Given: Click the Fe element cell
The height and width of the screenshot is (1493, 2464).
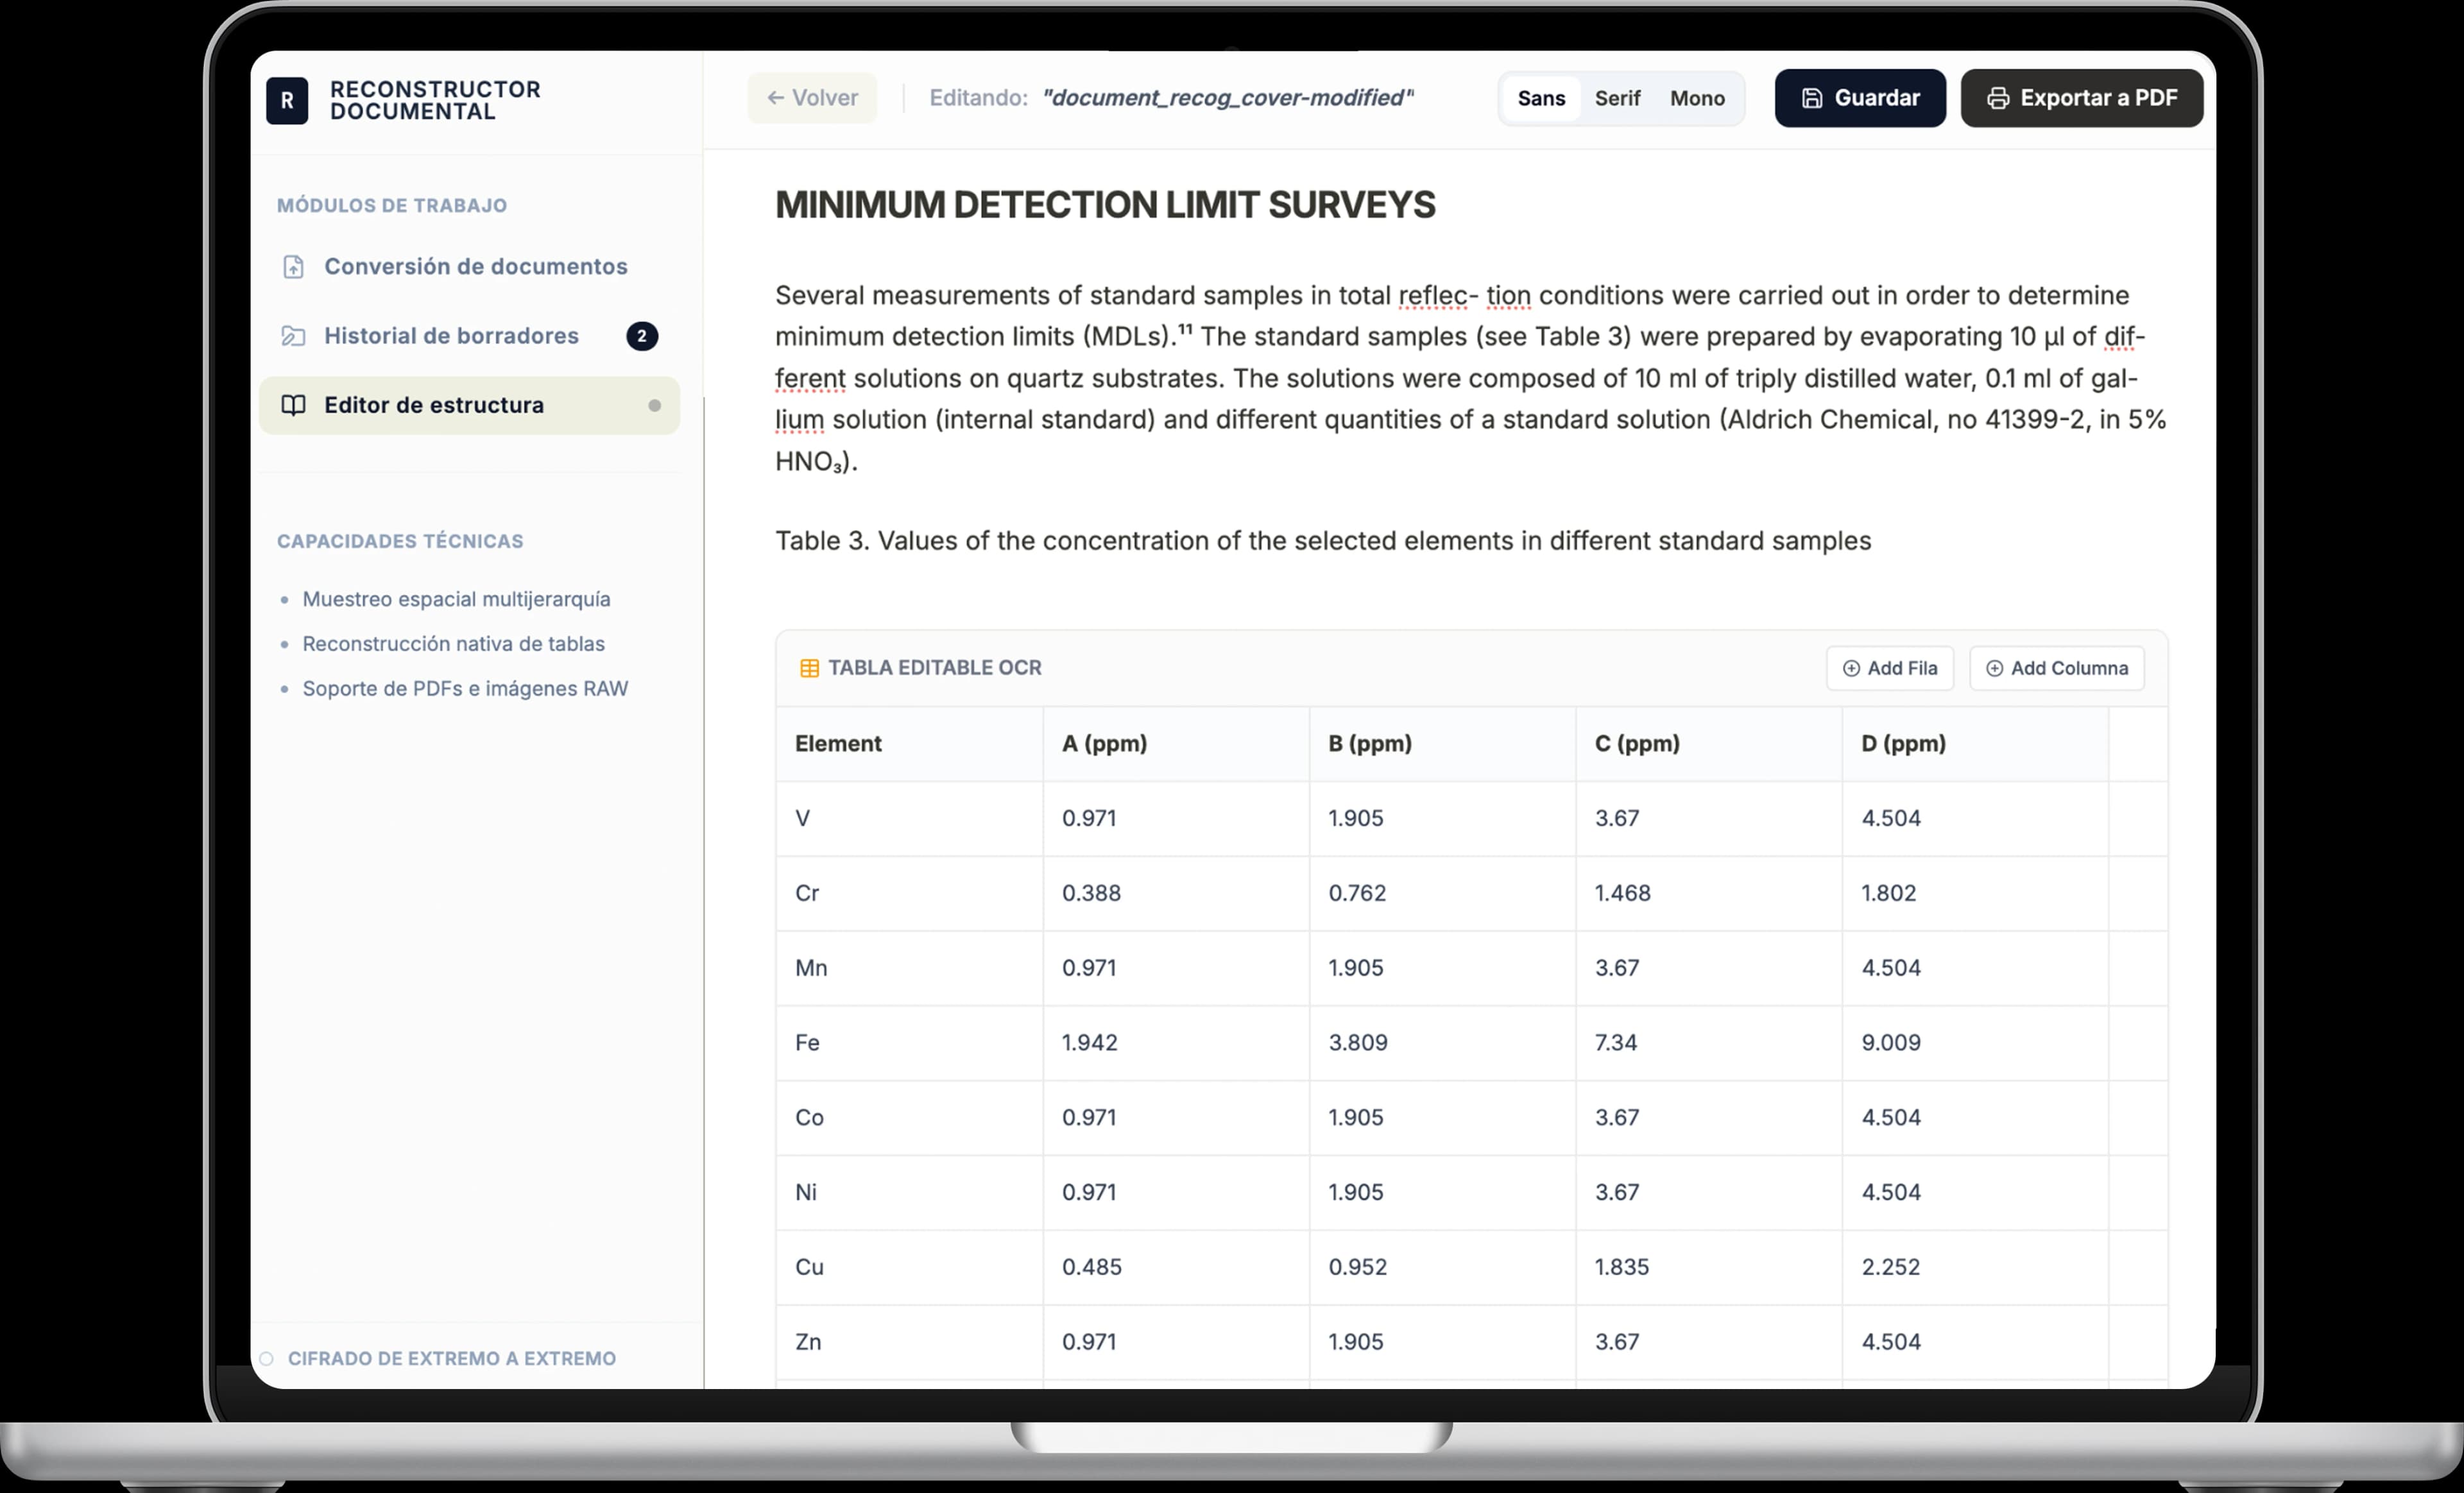Looking at the screenshot, I should [909, 1043].
